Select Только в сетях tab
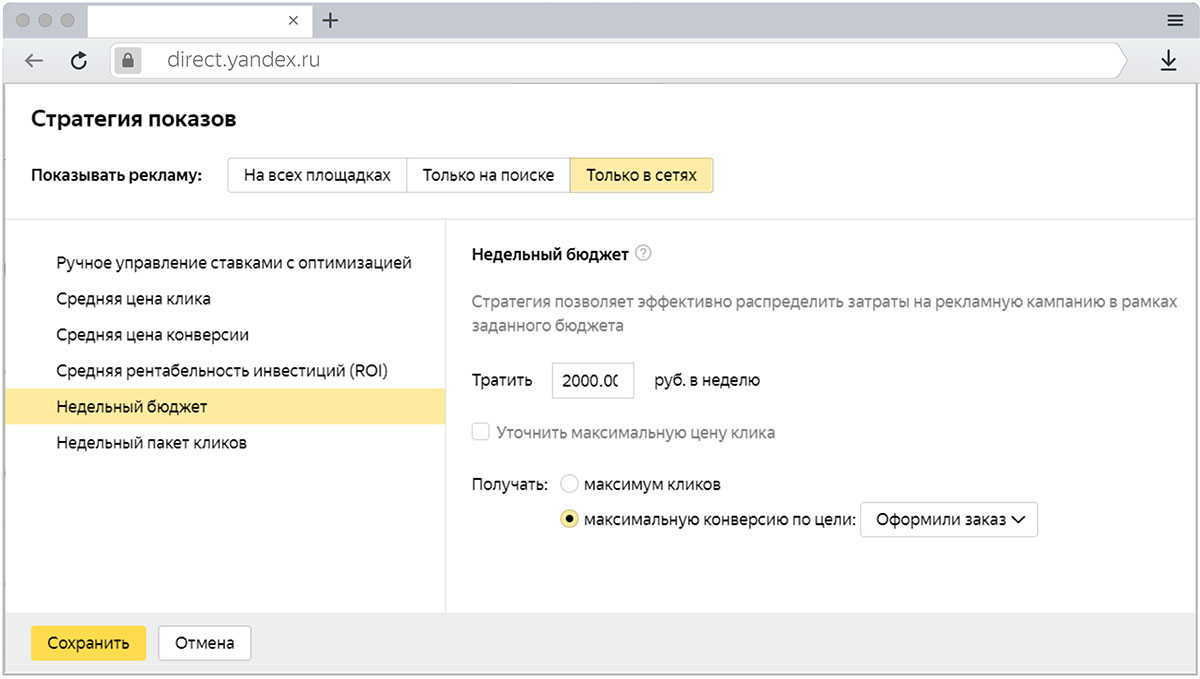 click(x=641, y=175)
